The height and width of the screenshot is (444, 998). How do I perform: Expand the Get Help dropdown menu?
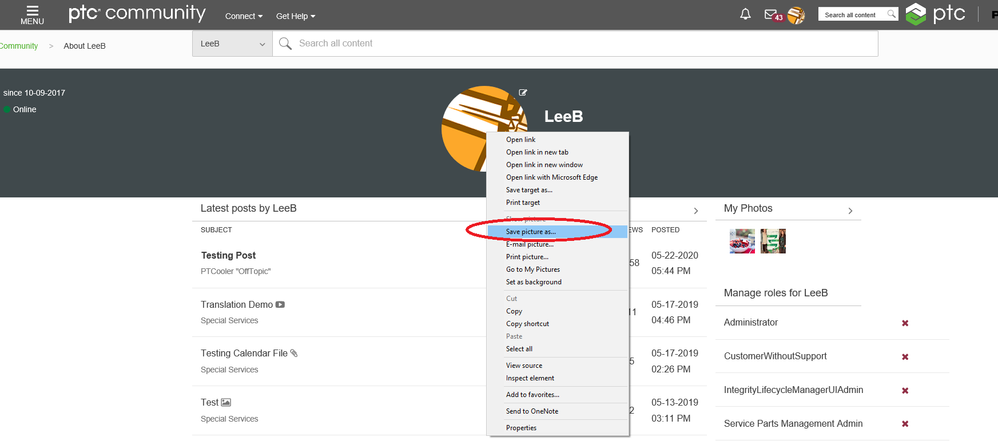(295, 17)
